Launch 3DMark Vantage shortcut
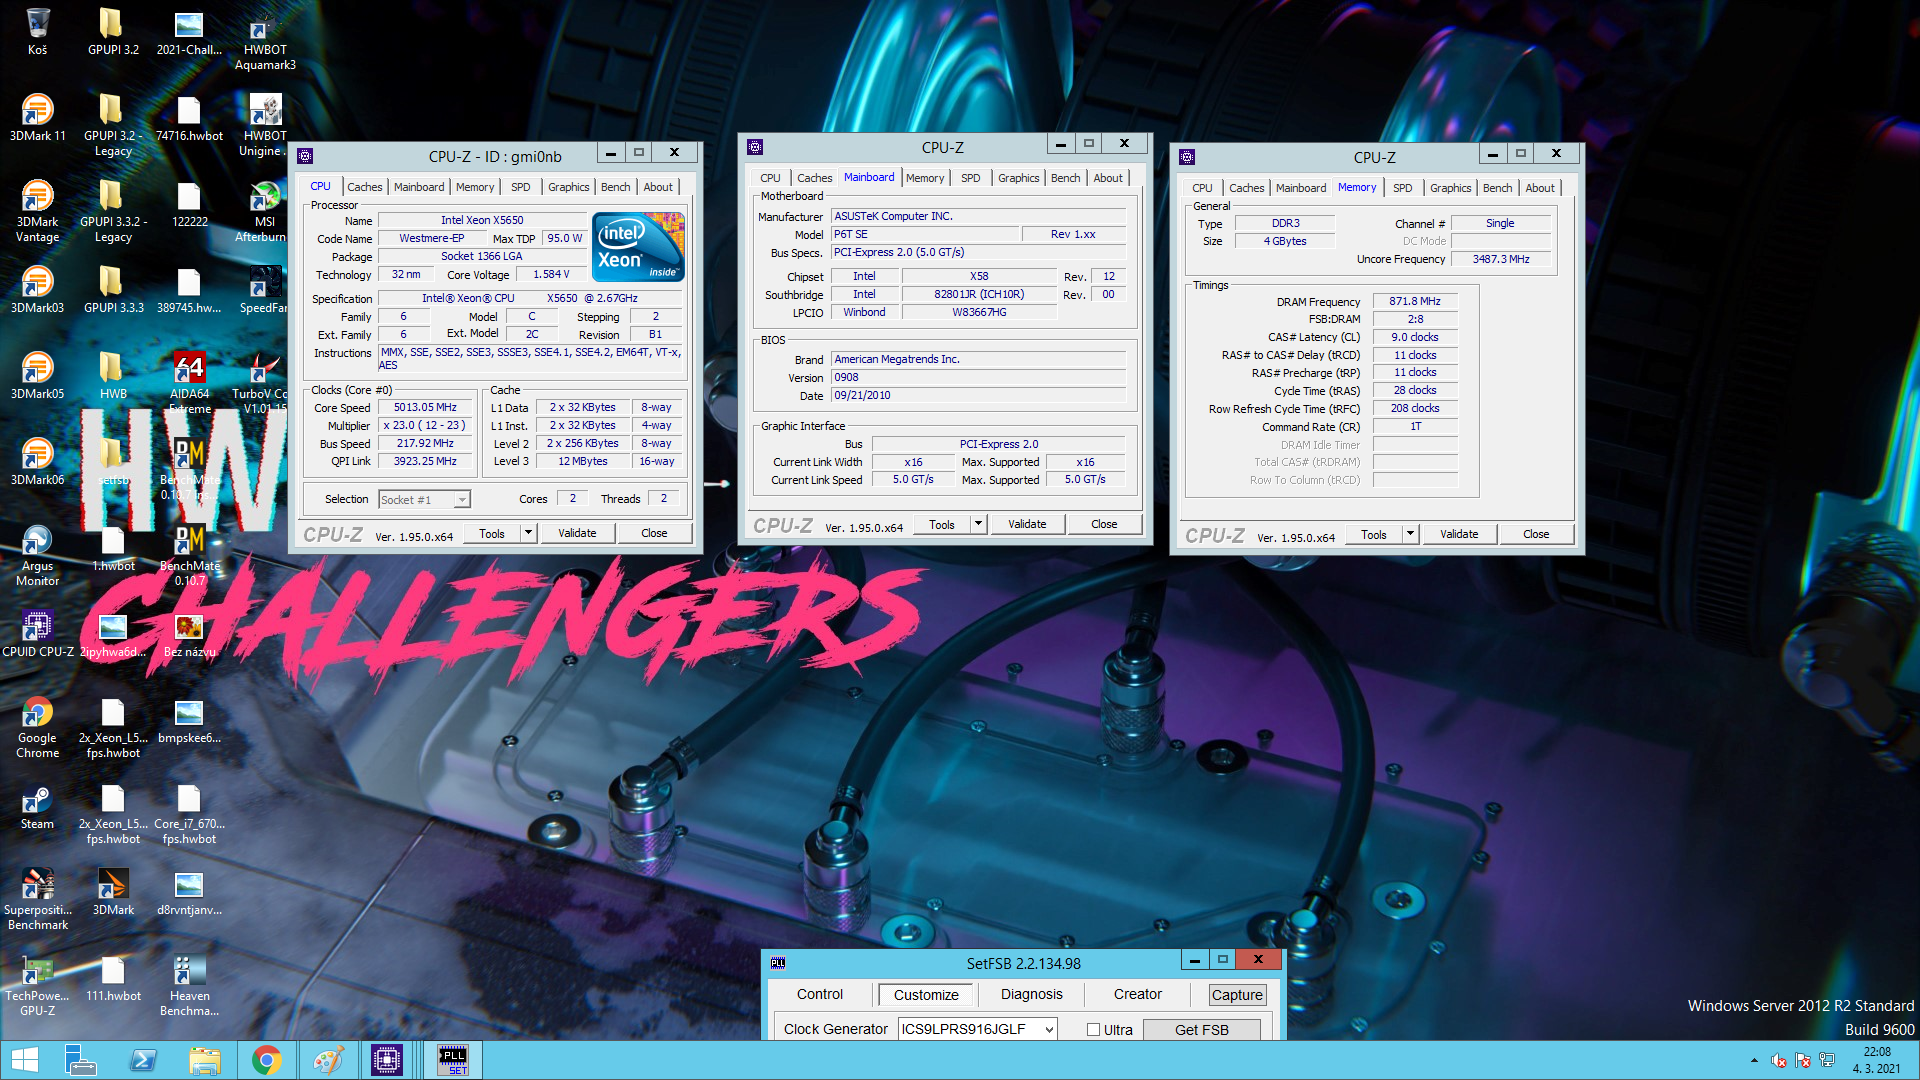 click(x=37, y=211)
